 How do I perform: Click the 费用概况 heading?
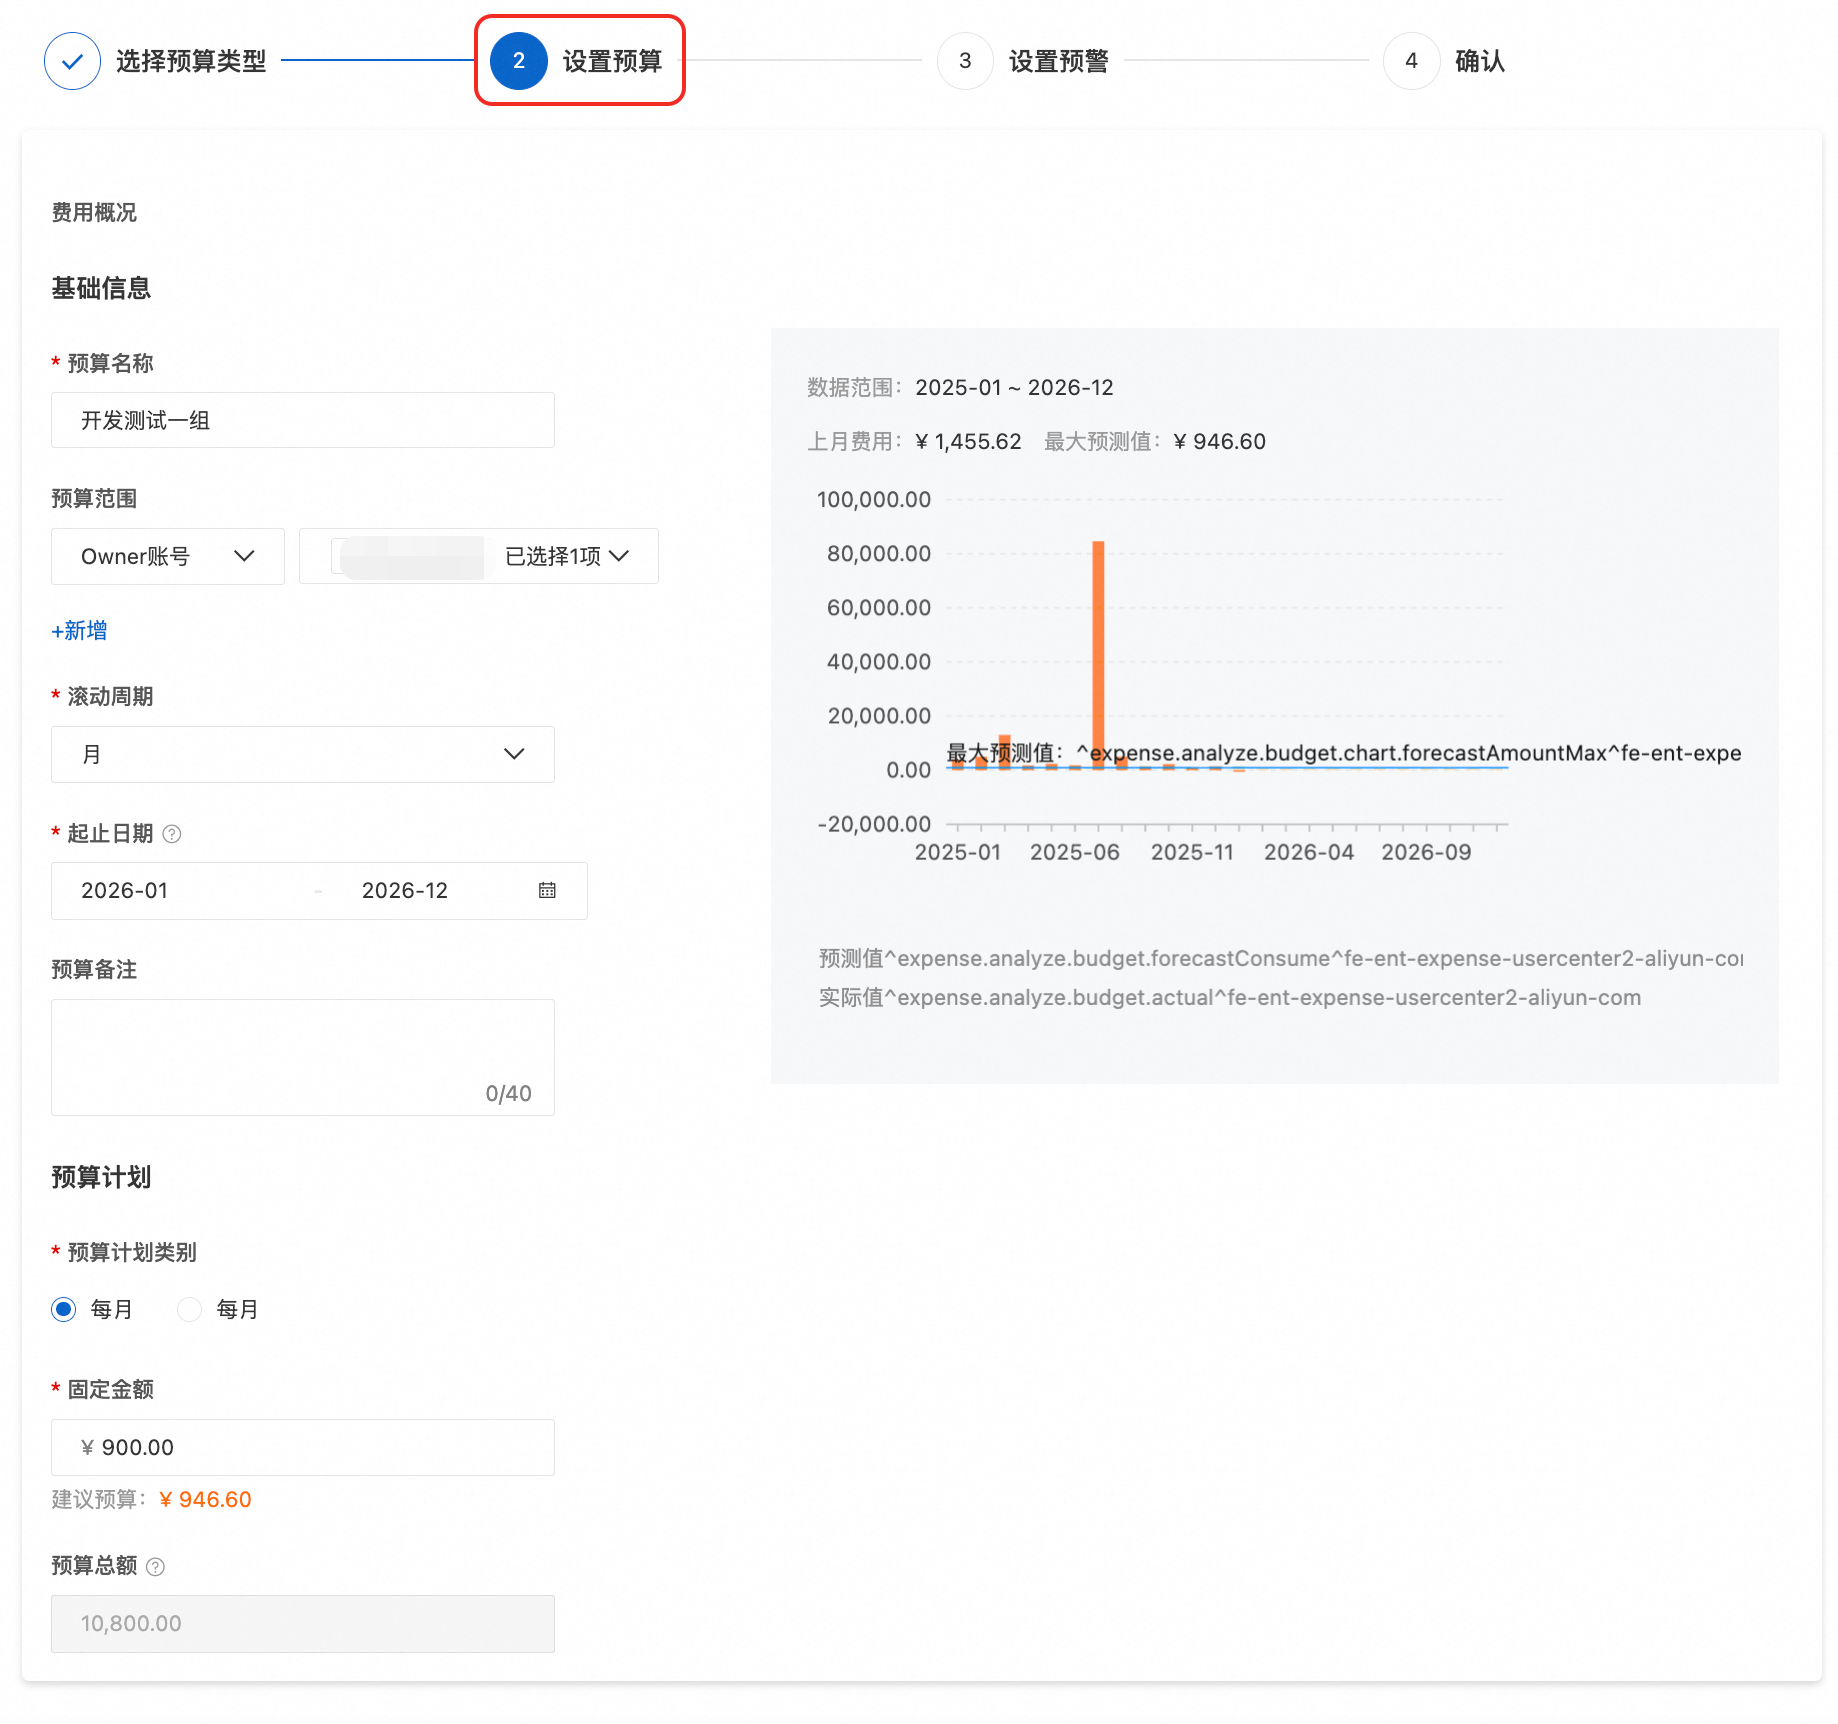pos(94,212)
